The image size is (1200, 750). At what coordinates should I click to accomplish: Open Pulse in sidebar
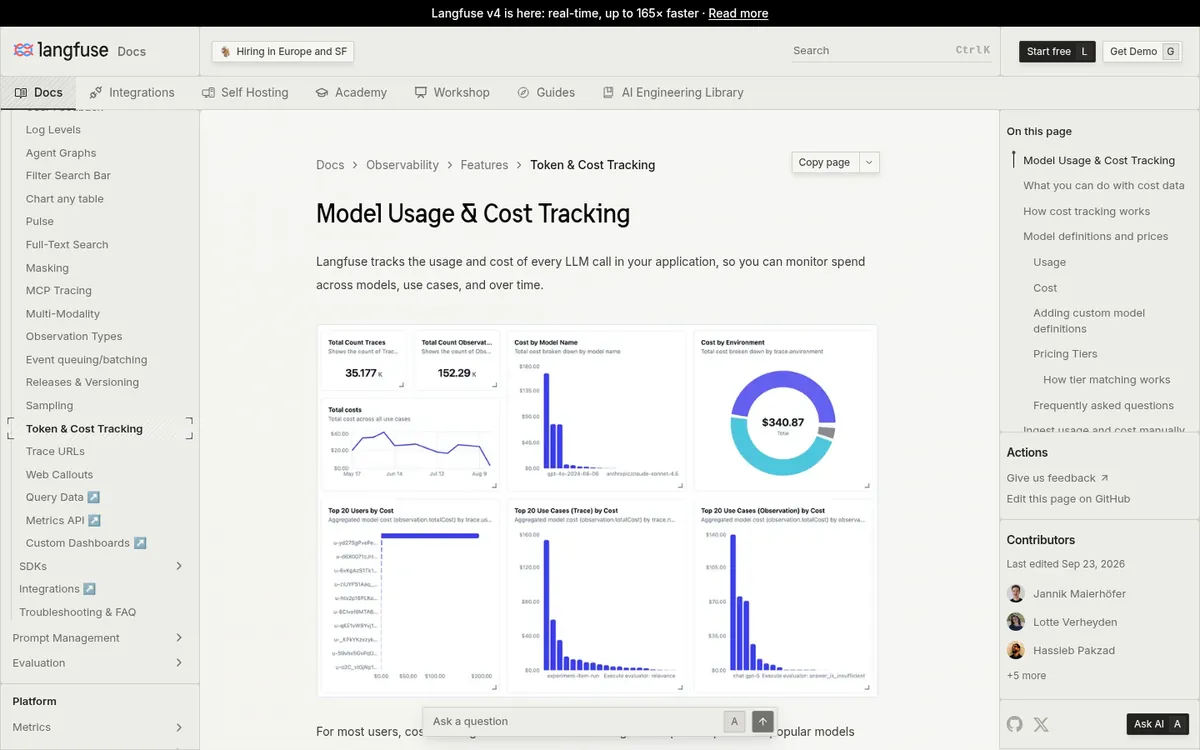[40, 222]
